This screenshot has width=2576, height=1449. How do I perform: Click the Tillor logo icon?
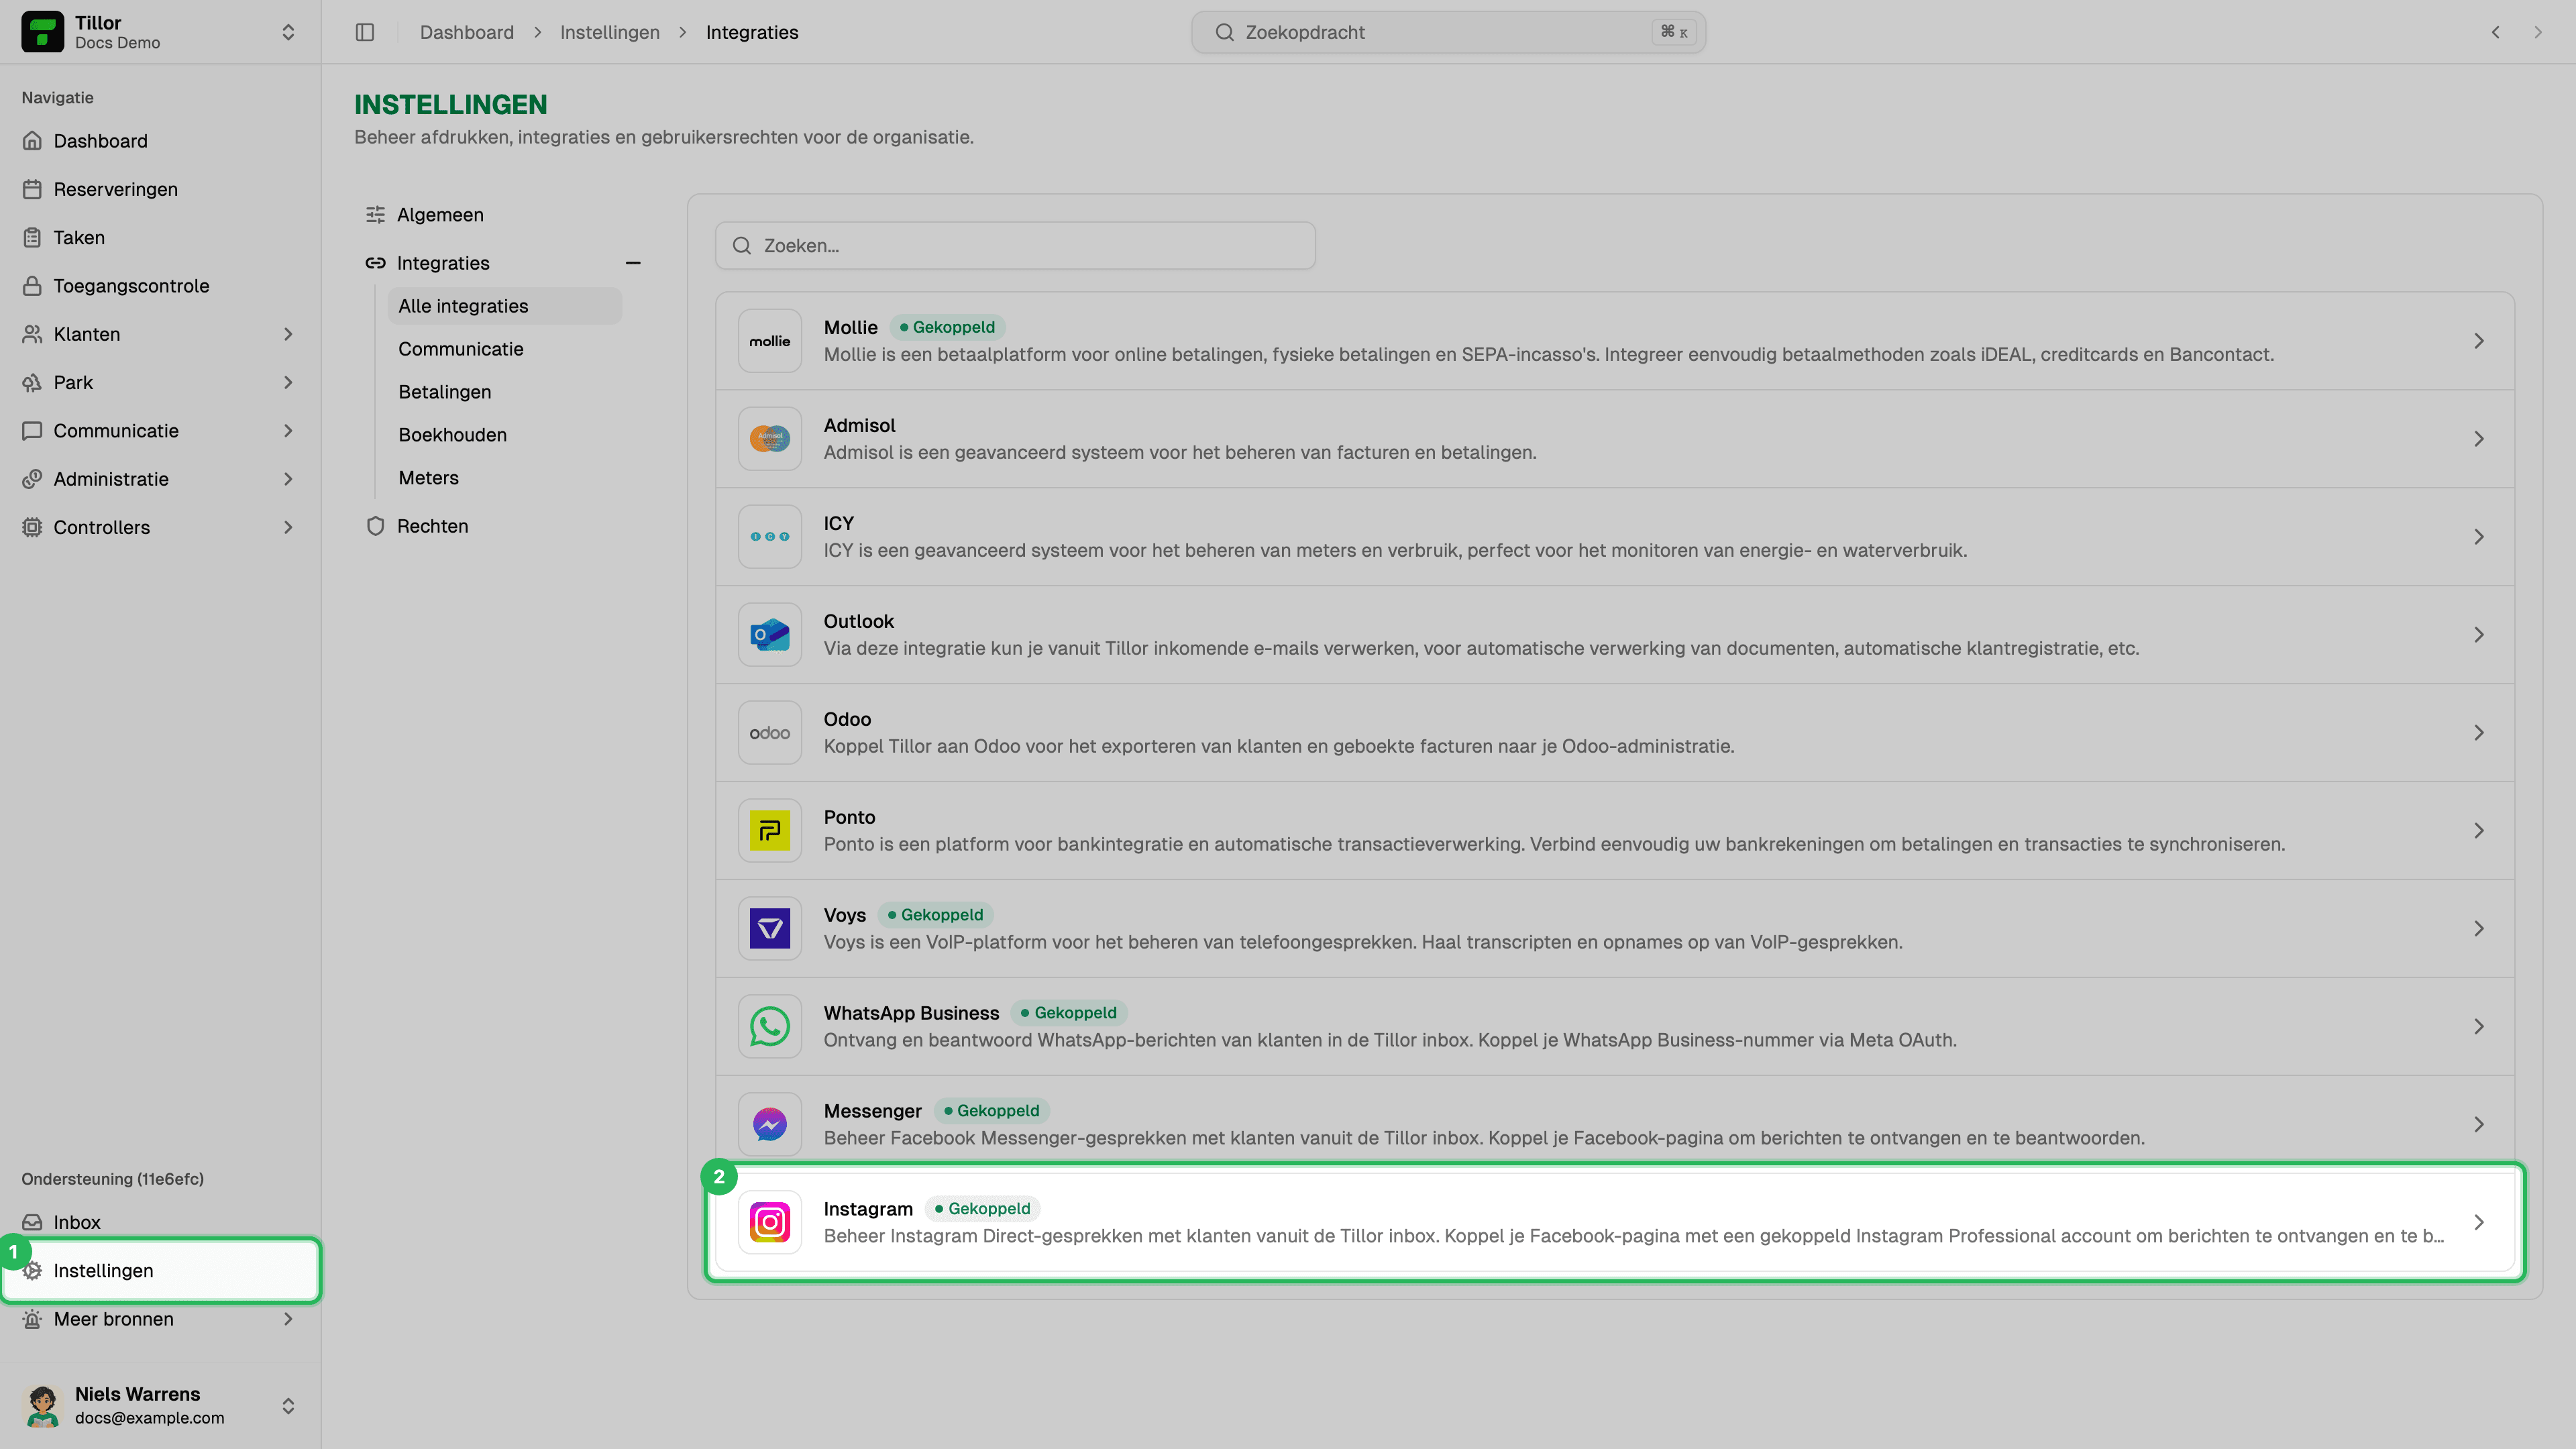pos(42,32)
